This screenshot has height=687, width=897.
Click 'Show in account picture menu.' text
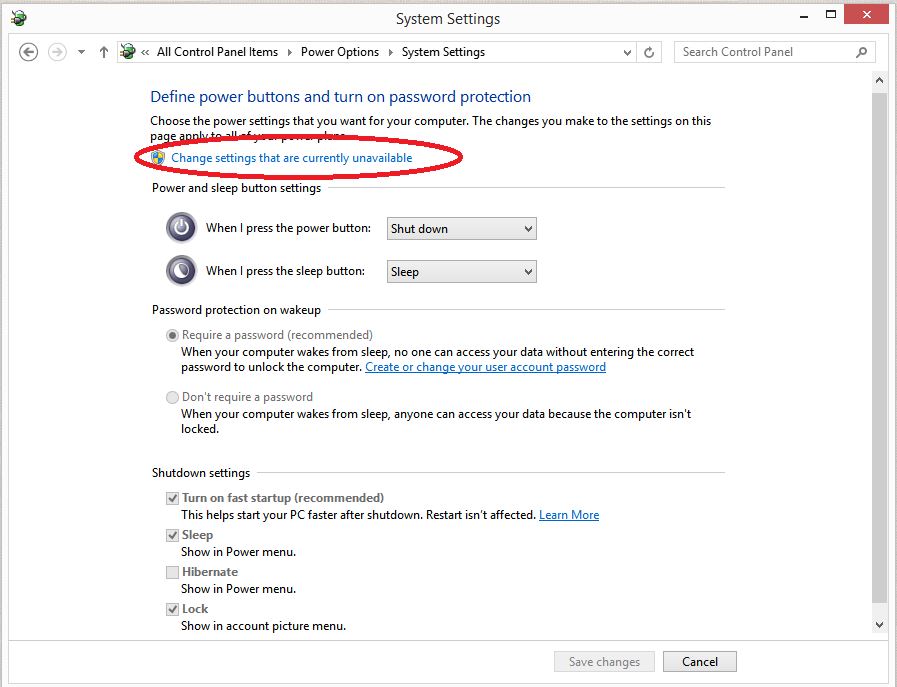coord(264,626)
